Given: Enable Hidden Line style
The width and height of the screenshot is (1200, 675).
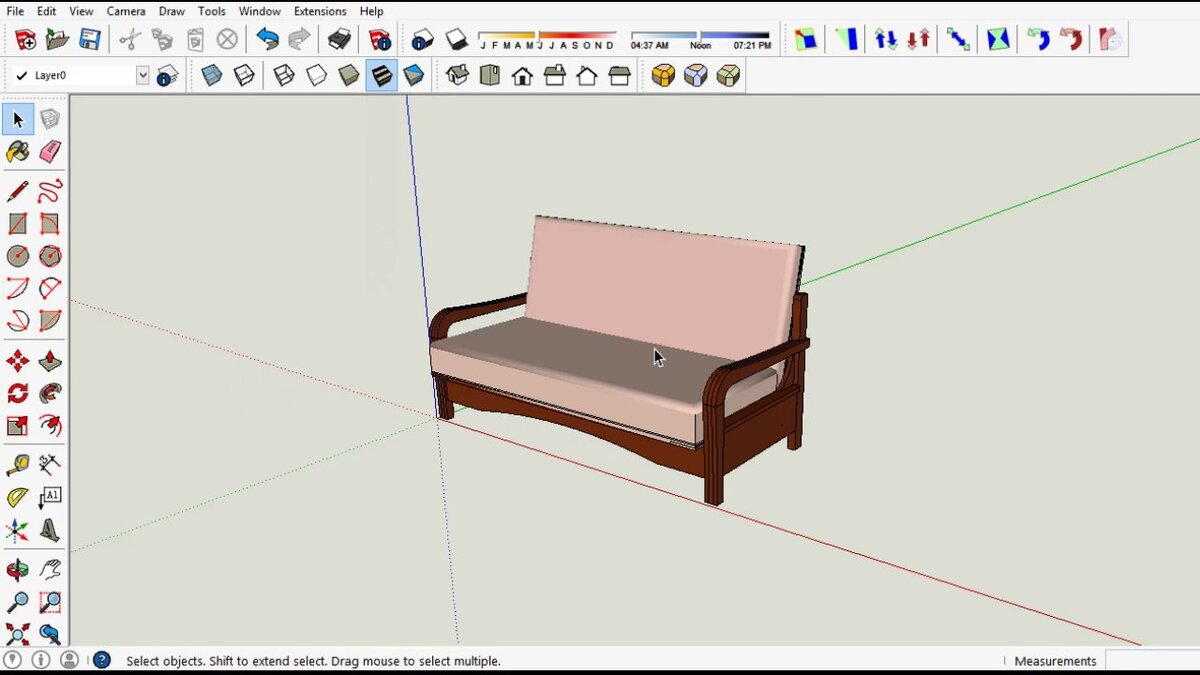Looking at the screenshot, I should coord(316,76).
